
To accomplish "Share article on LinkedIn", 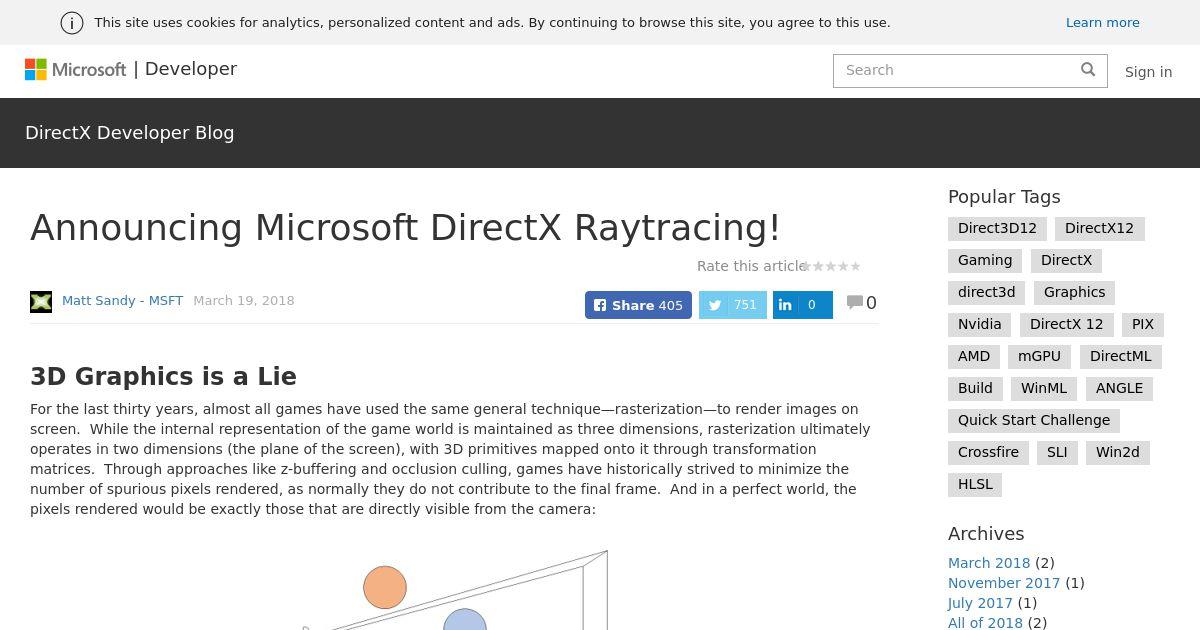I will pos(802,305).
